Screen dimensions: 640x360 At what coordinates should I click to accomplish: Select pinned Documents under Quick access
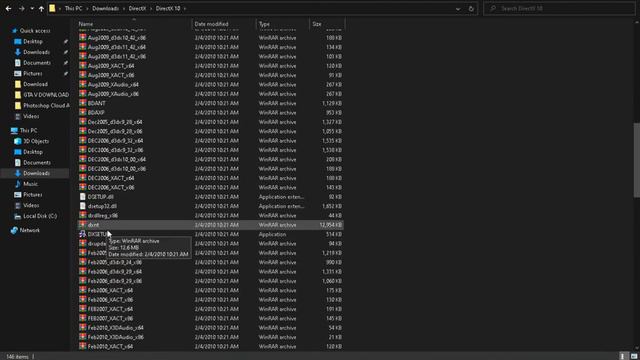[x=37, y=63]
